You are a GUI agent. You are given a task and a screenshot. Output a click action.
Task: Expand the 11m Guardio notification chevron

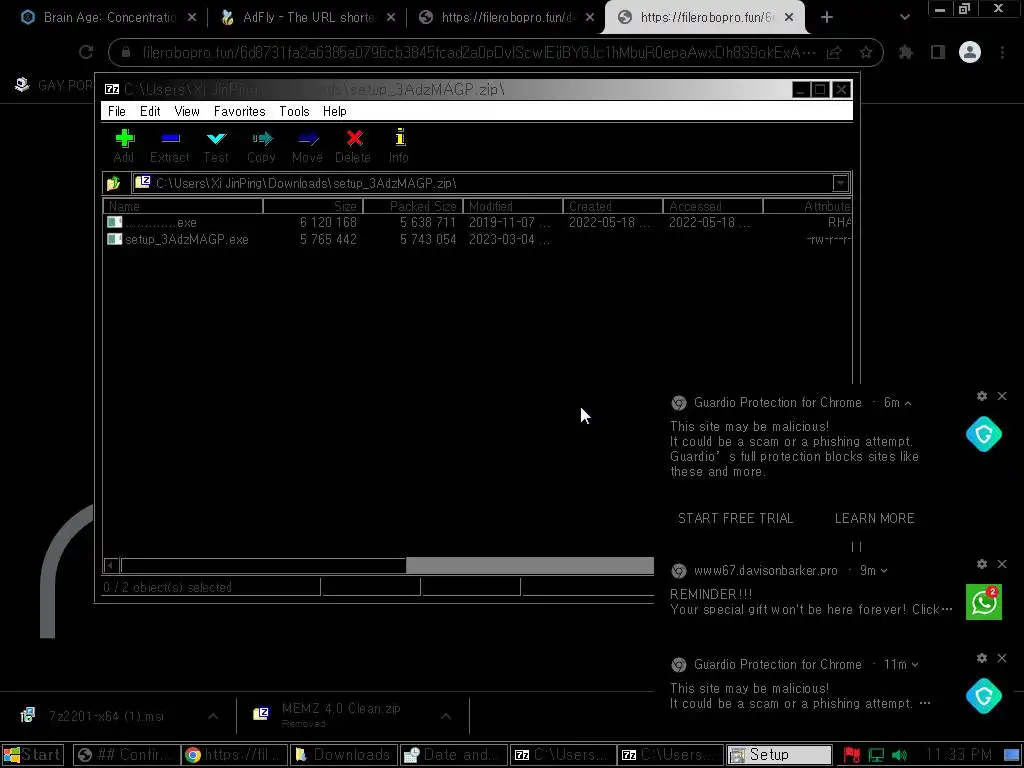click(x=914, y=665)
